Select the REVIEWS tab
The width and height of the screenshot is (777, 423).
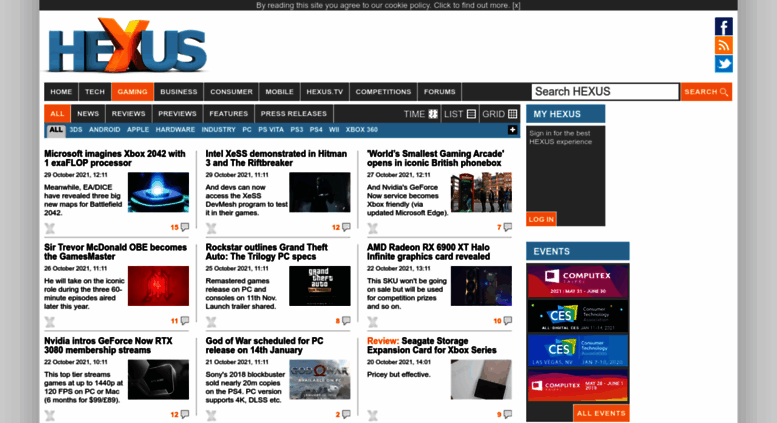(x=128, y=113)
